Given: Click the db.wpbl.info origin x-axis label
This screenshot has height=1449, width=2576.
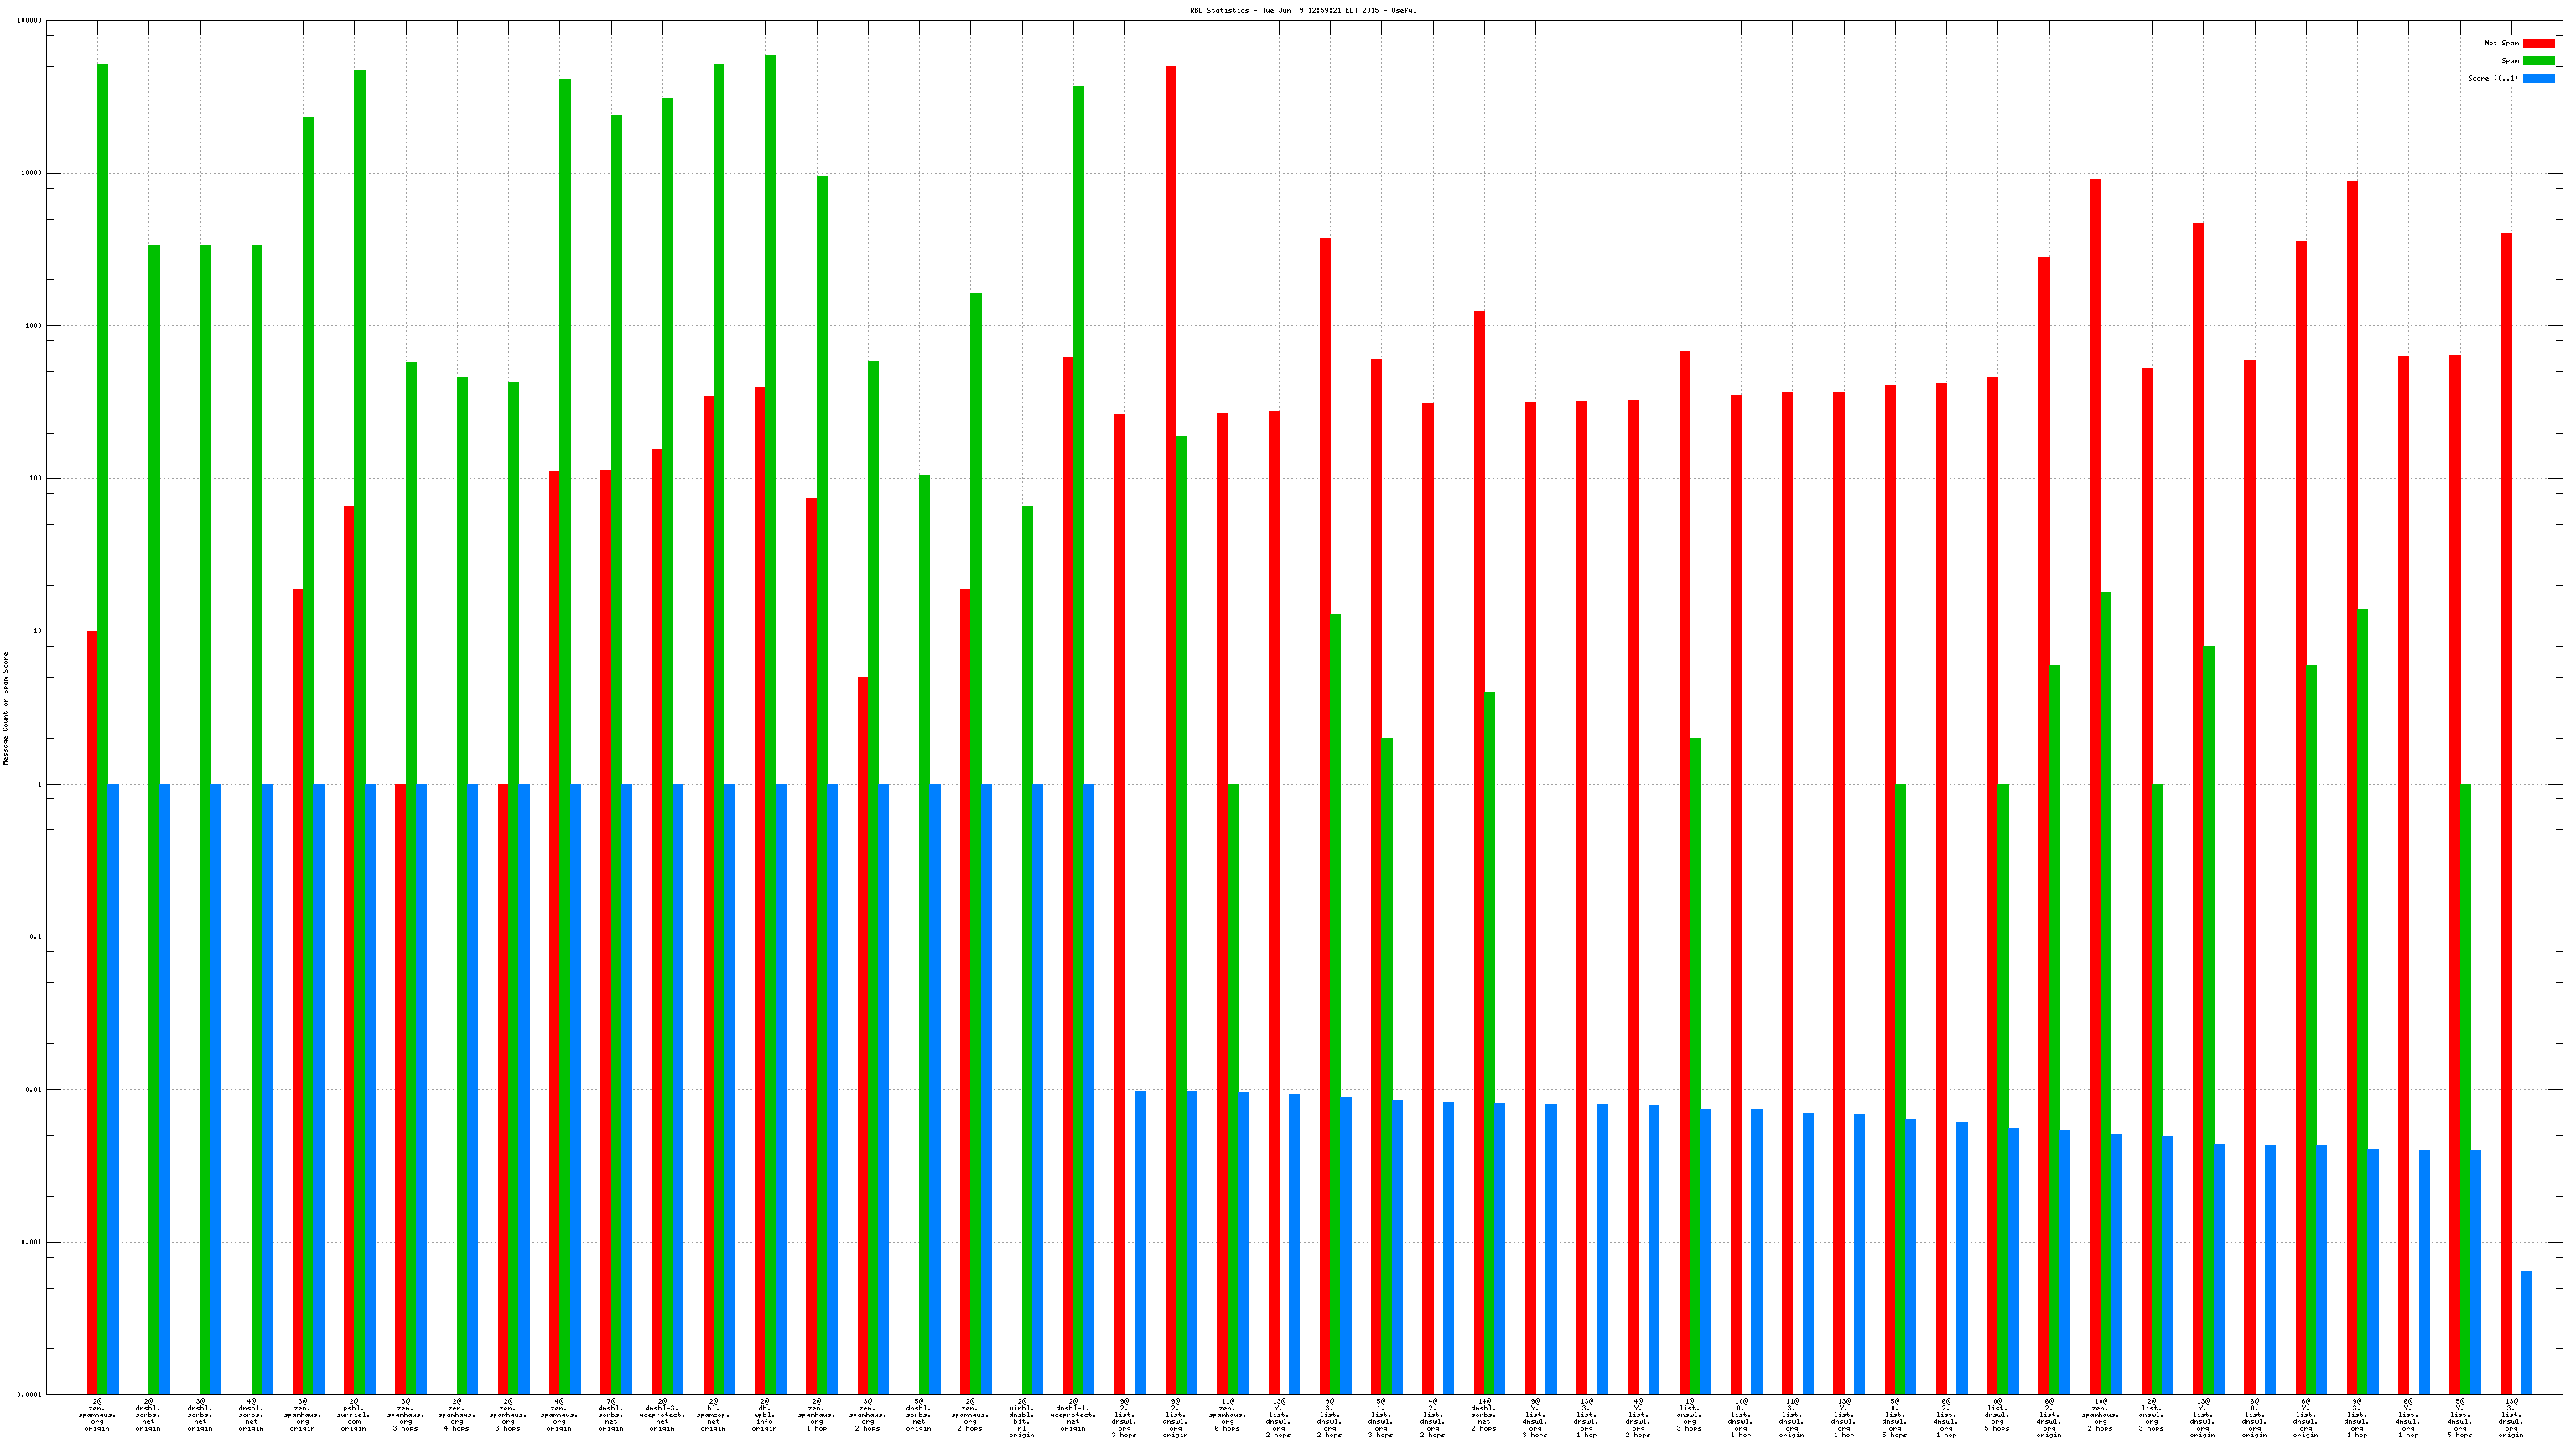Looking at the screenshot, I should click(765, 1415).
